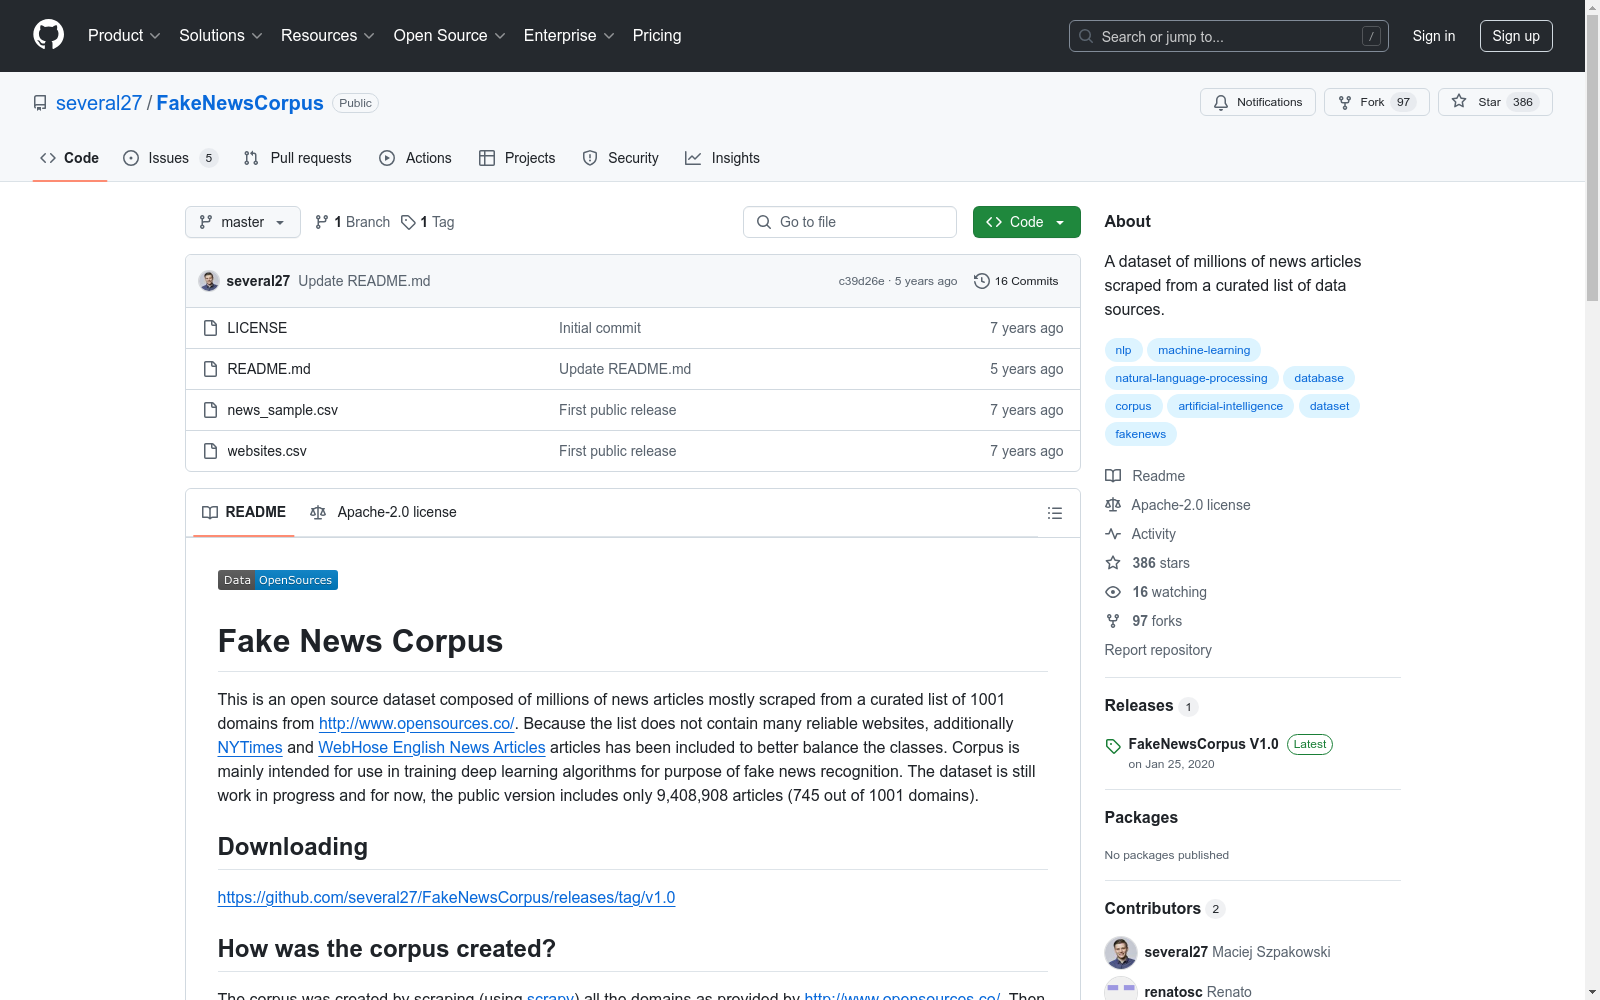Switch to the Insights tab

722,158
